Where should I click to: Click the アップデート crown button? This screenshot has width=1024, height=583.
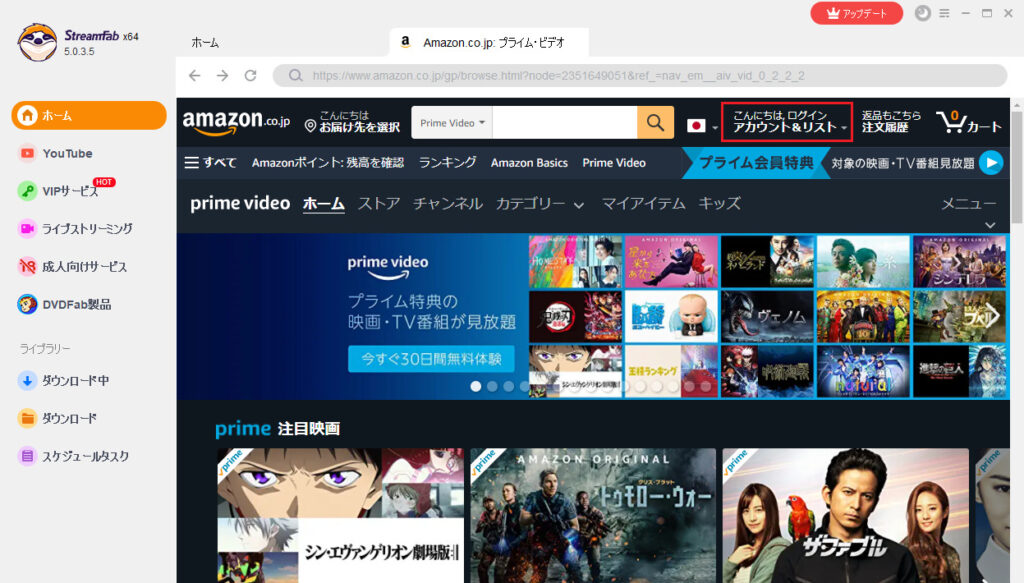point(856,13)
